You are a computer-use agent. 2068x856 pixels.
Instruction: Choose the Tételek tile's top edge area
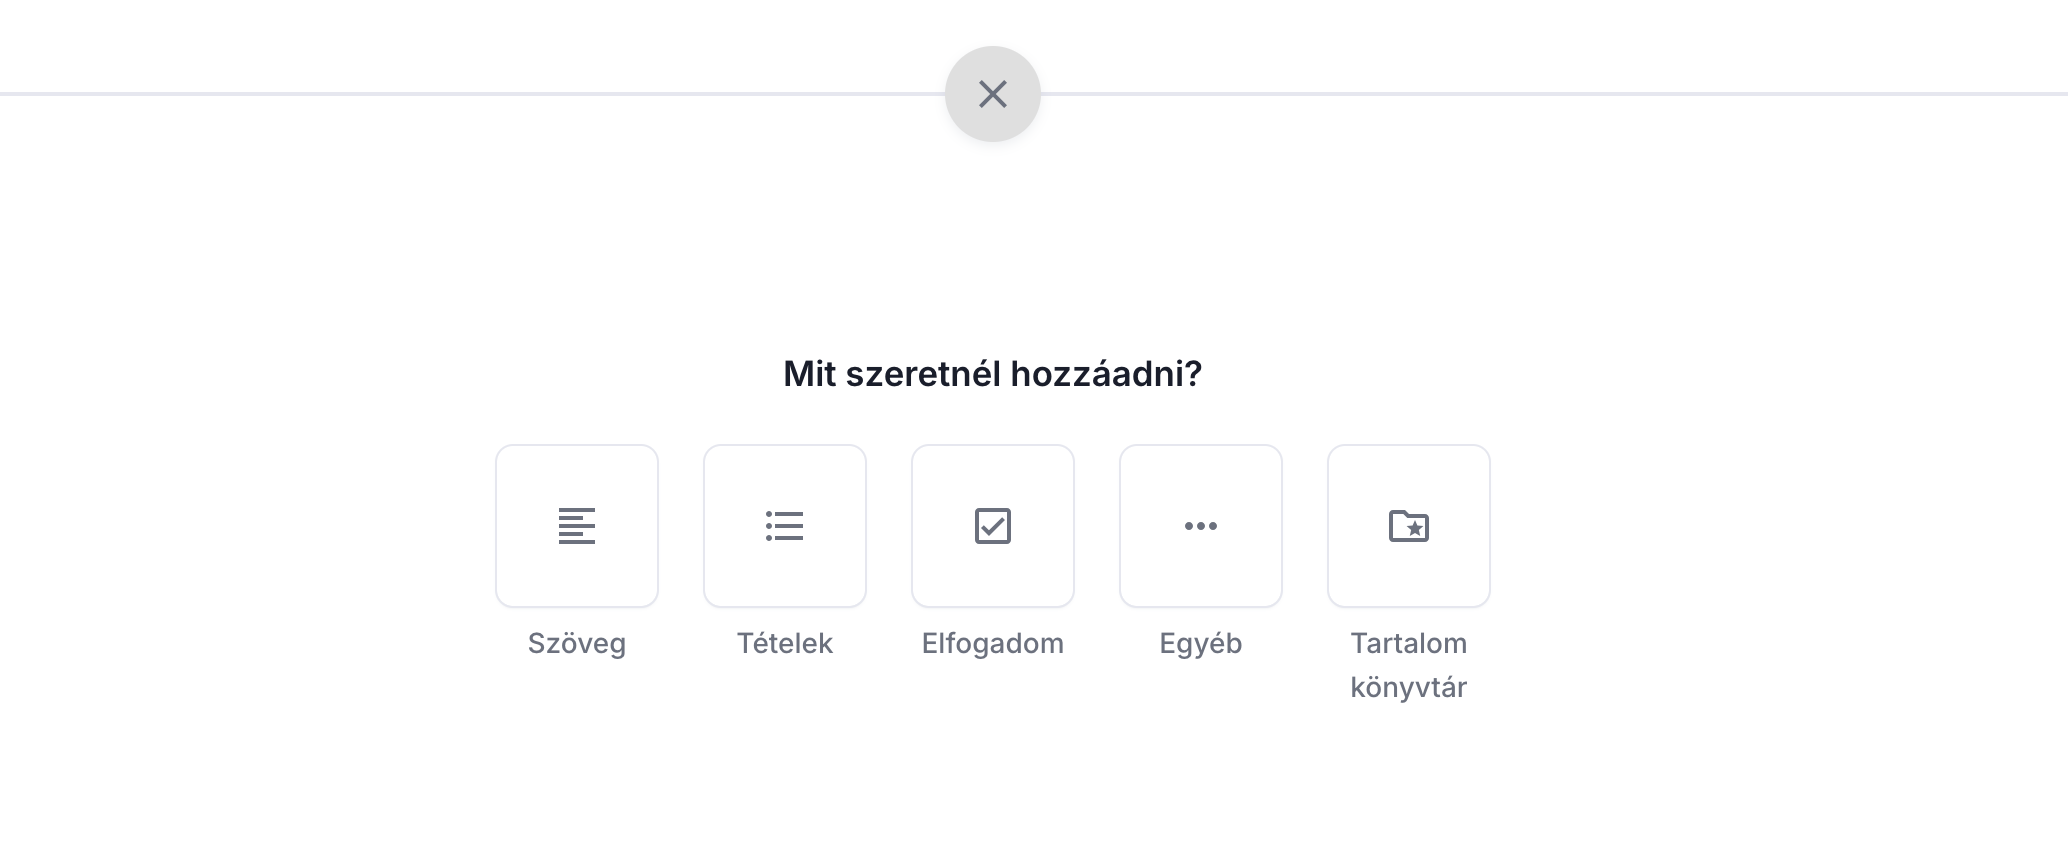[x=785, y=458]
